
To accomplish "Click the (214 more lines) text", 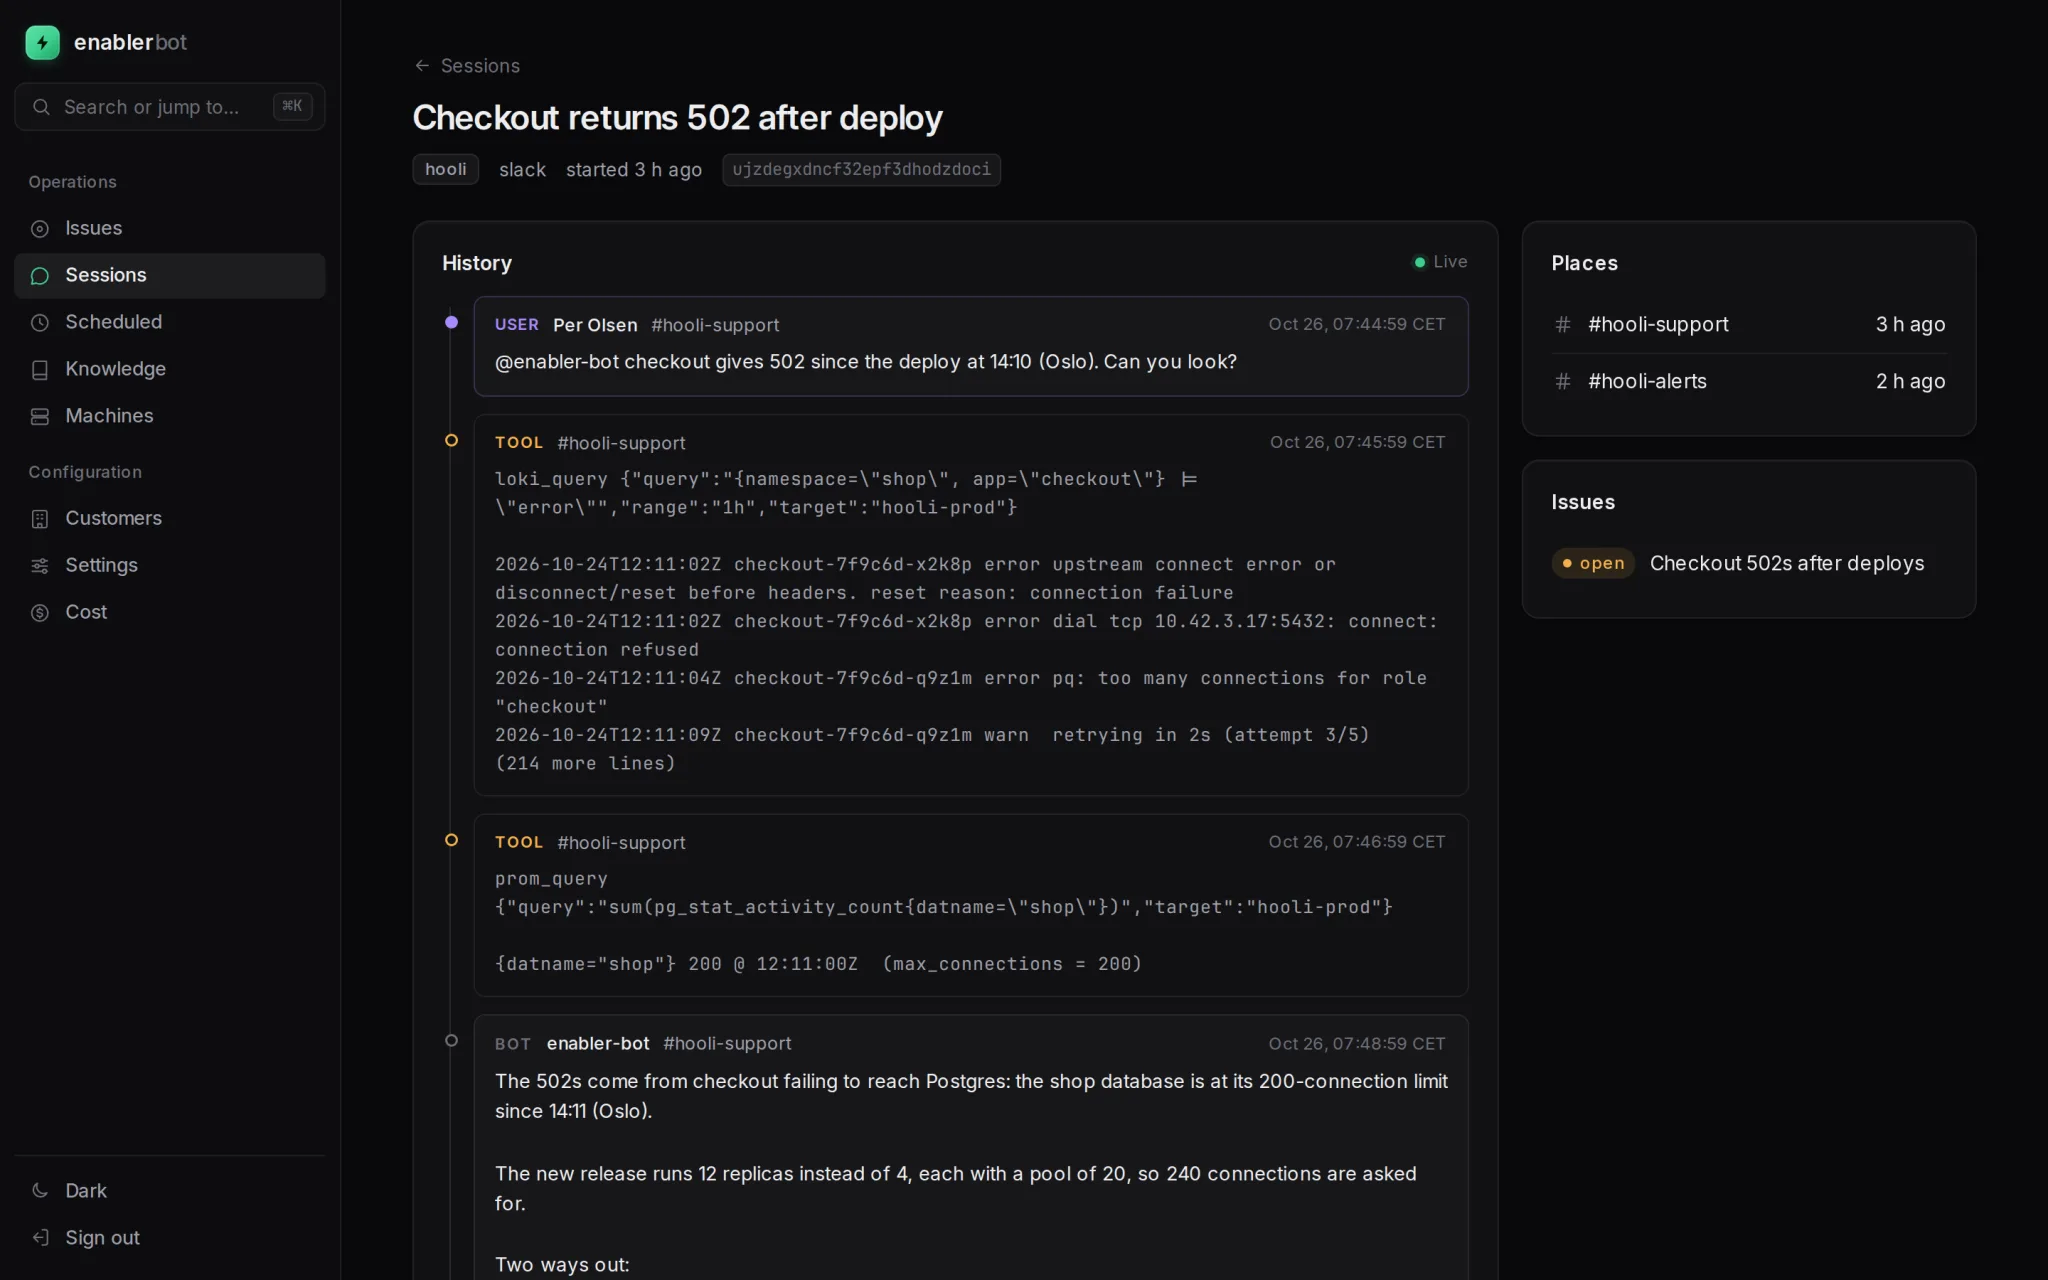I will tap(585, 763).
